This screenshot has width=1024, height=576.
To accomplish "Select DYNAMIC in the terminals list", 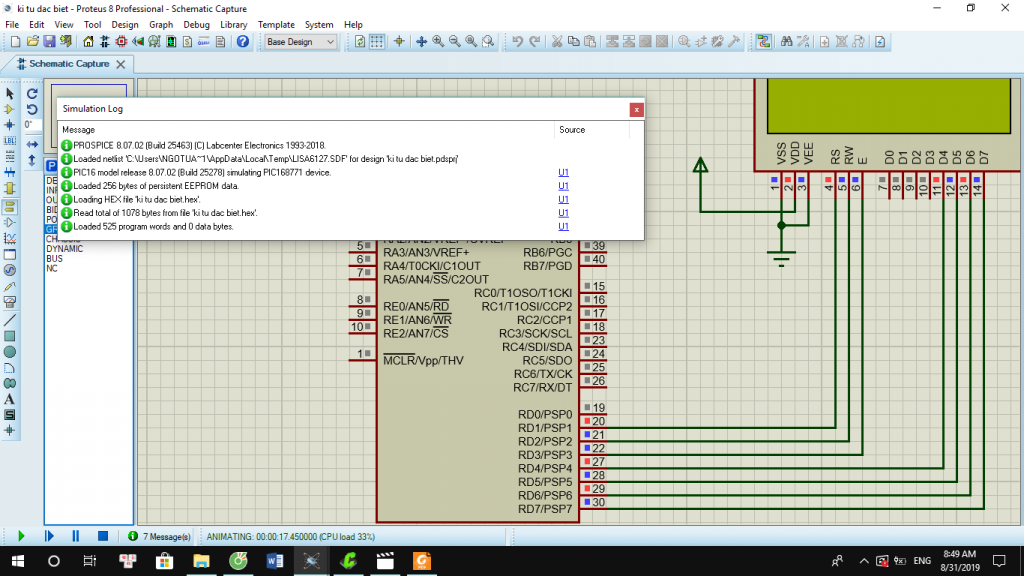I will click(63, 249).
